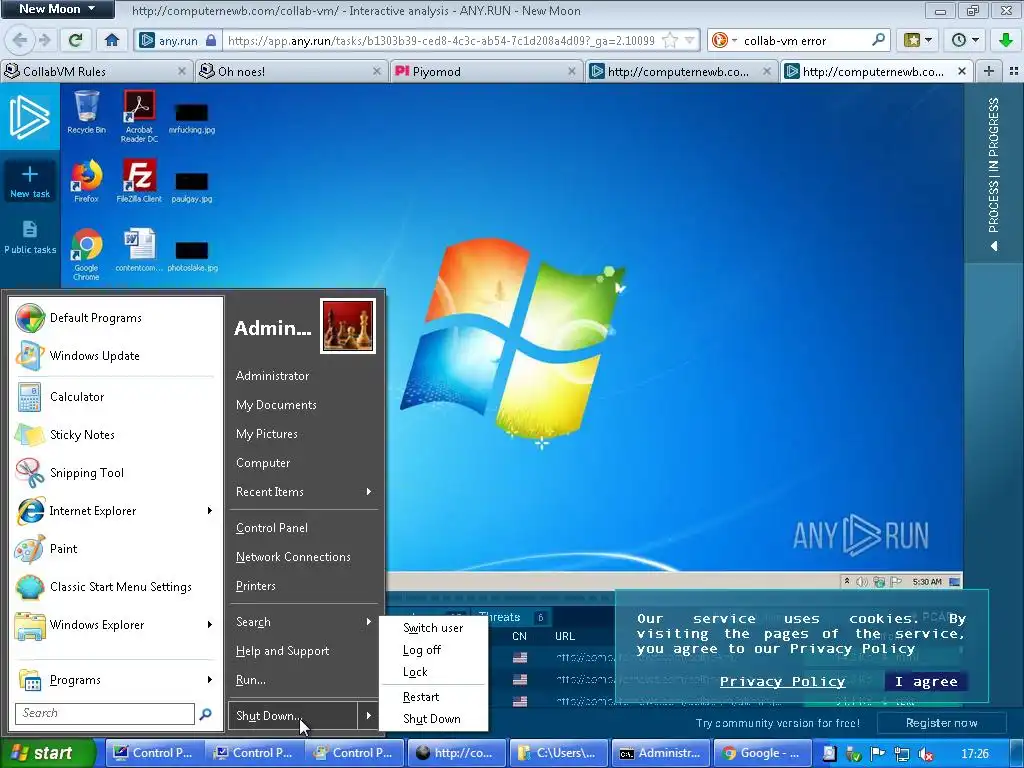The image size is (1024, 768).
Task: Choose Switch user from shutdown menu
Action: [433, 628]
